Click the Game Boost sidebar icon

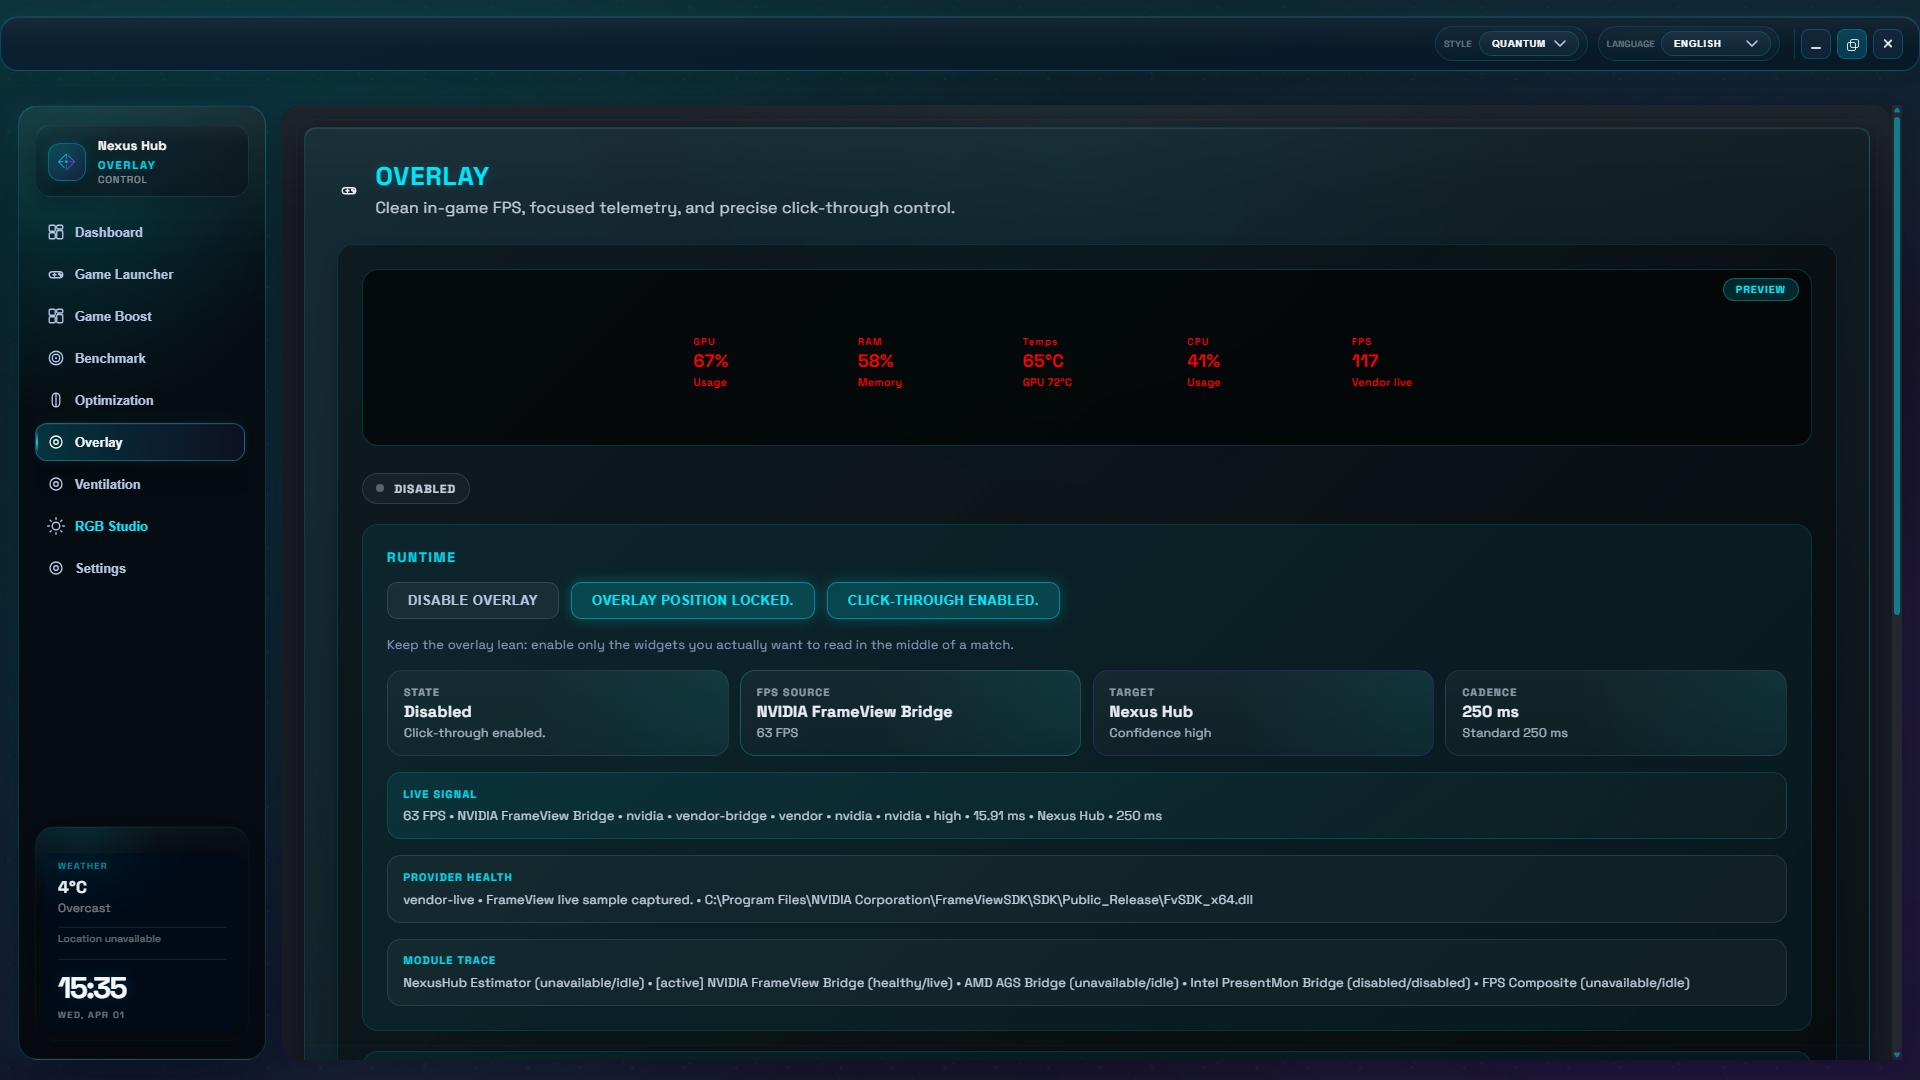point(56,316)
